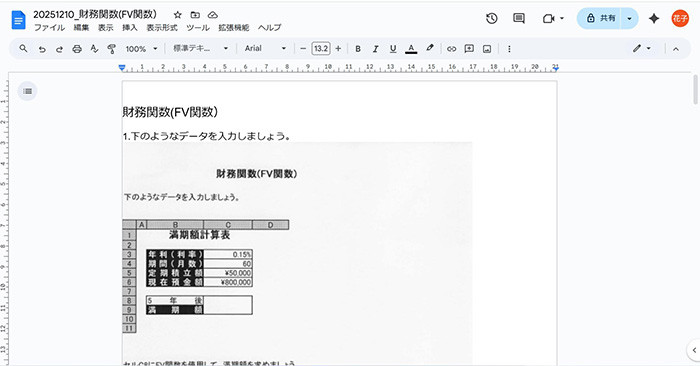Open the ヘルプ menu
This screenshot has width=700, height=366.
click(270, 28)
